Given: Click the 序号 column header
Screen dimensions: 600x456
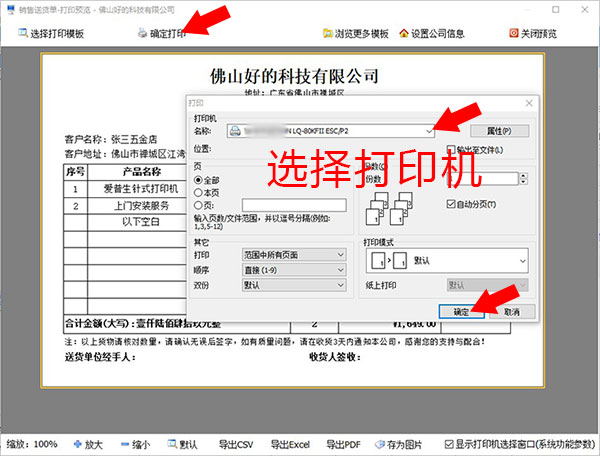Looking at the screenshot, I should pyautogui.click(x=75, y=172).
